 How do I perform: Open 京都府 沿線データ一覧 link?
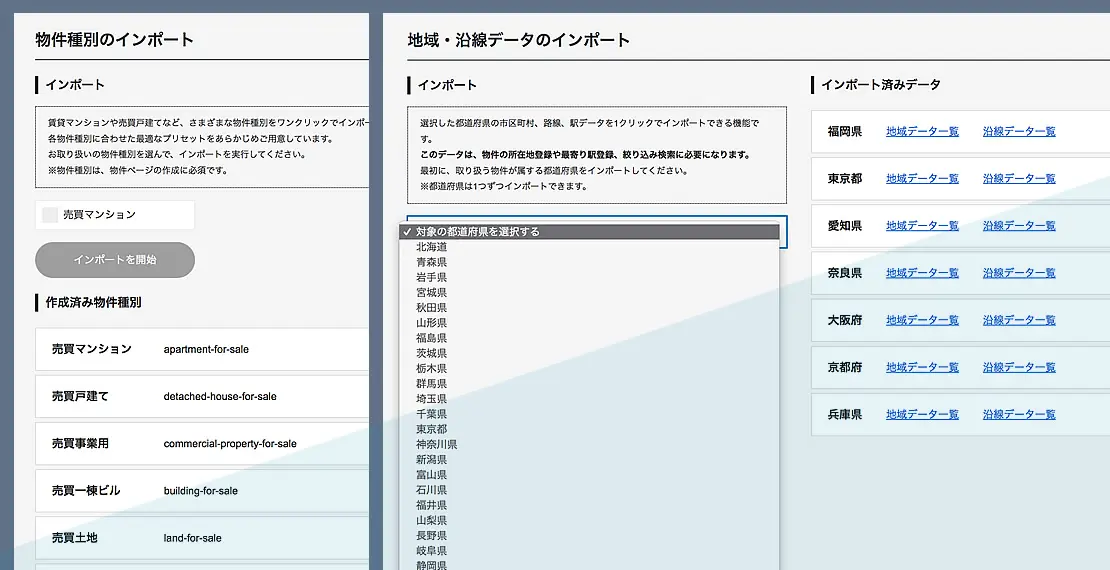coord(1019,367)
